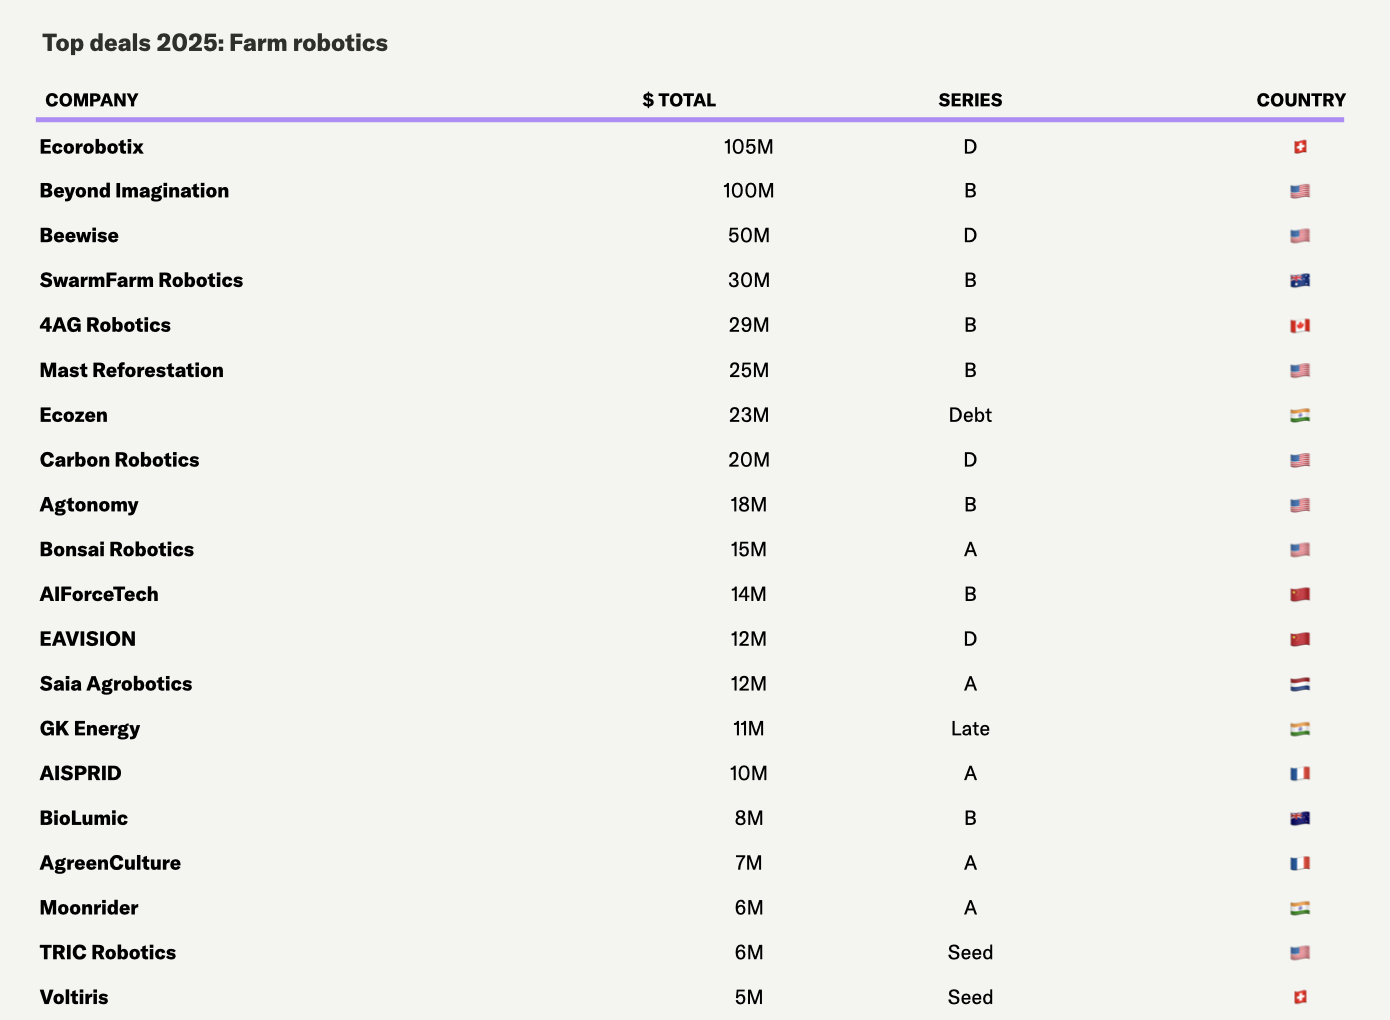This screenshot has width=1390, height=1020.
Task: Click the $ TOTAL column header
Action: click(679, 100)
